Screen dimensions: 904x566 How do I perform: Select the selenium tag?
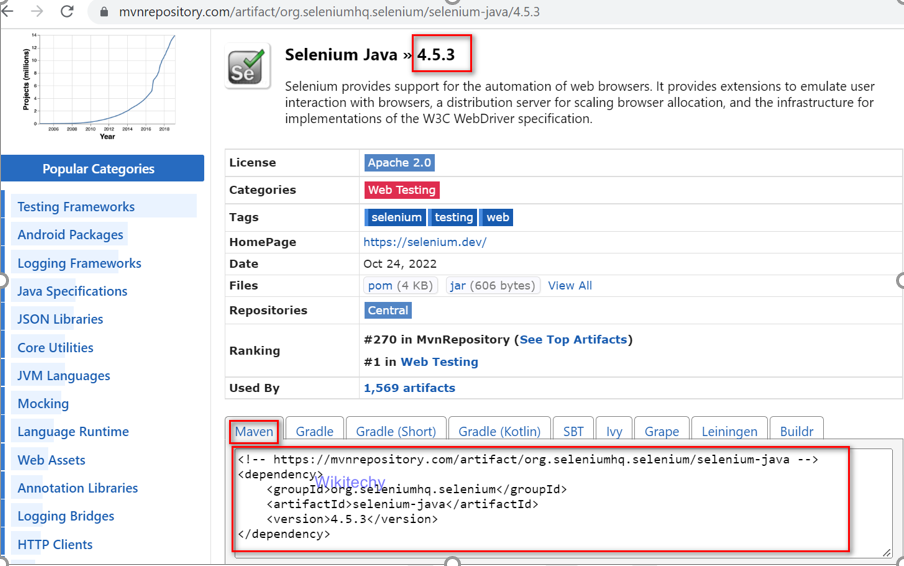pos(396,217)
